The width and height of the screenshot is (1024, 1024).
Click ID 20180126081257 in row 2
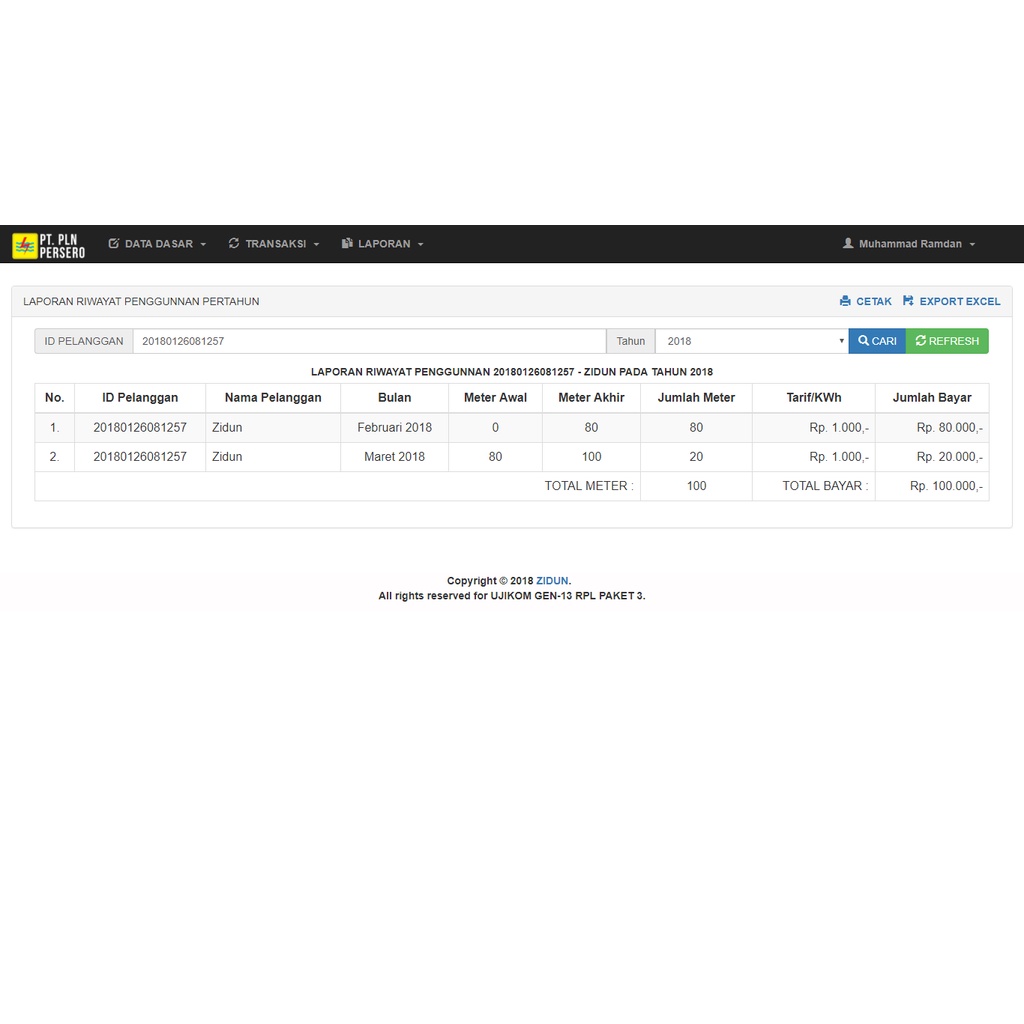(x=140, y=457)
